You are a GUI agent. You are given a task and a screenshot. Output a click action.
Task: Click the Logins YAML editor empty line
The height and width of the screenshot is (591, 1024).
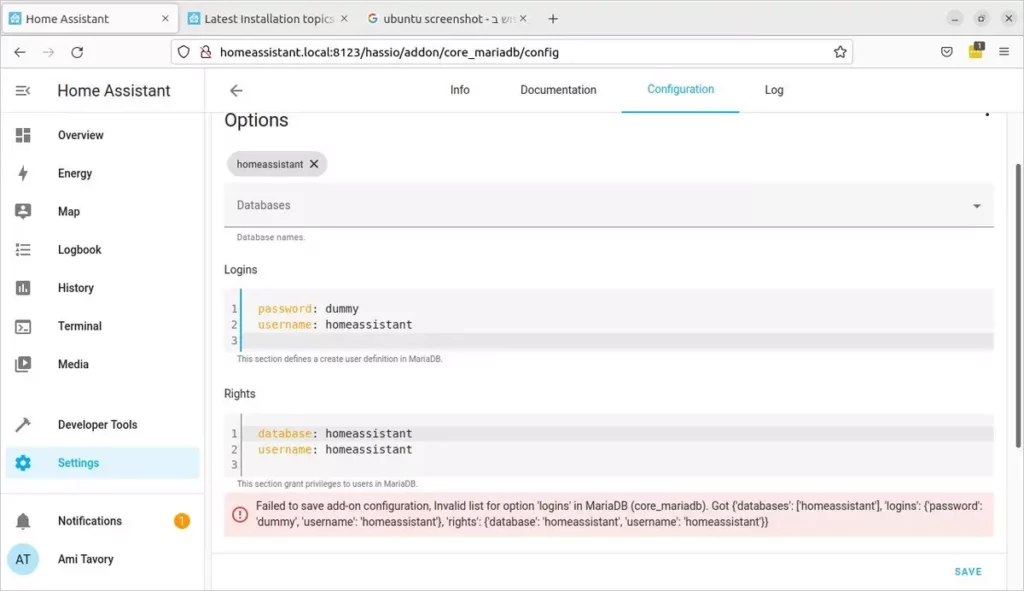(x=617, y=340)
